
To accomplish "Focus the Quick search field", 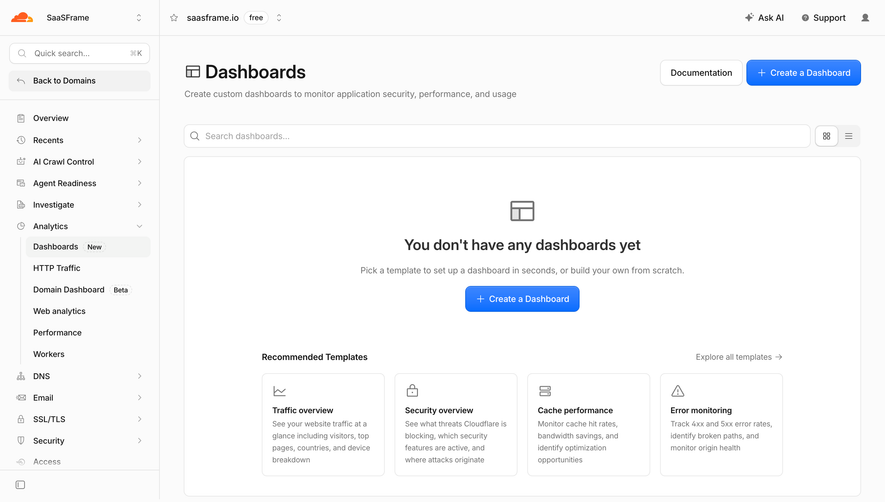I will tap(79, 53).
